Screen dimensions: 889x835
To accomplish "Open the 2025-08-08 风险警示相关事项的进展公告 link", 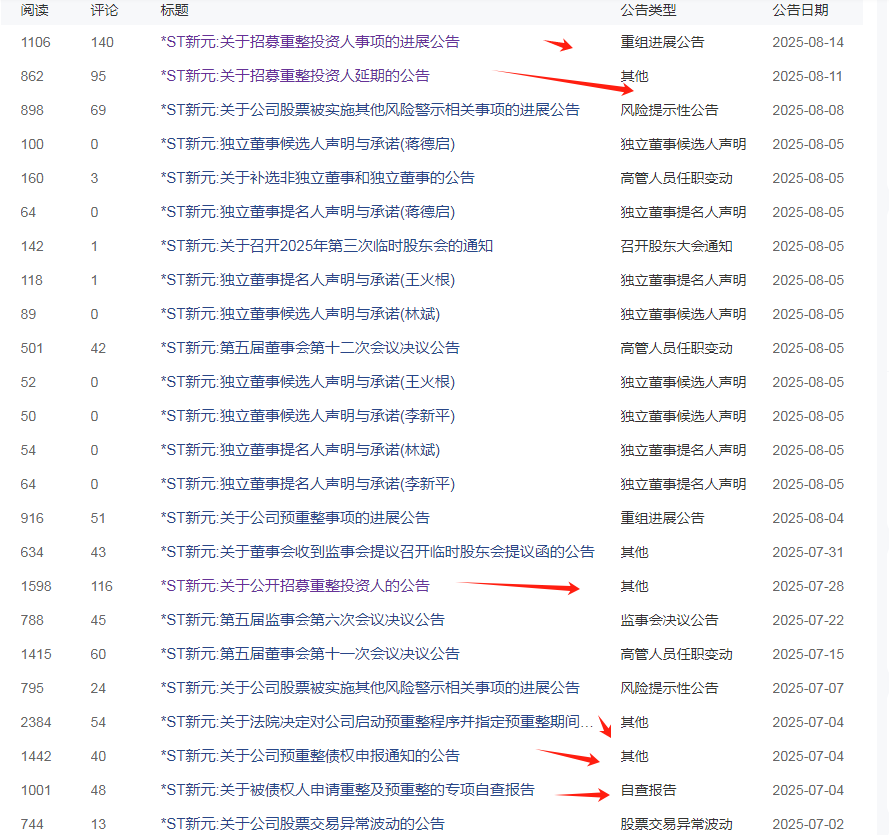I will click(x=370, y=110).
